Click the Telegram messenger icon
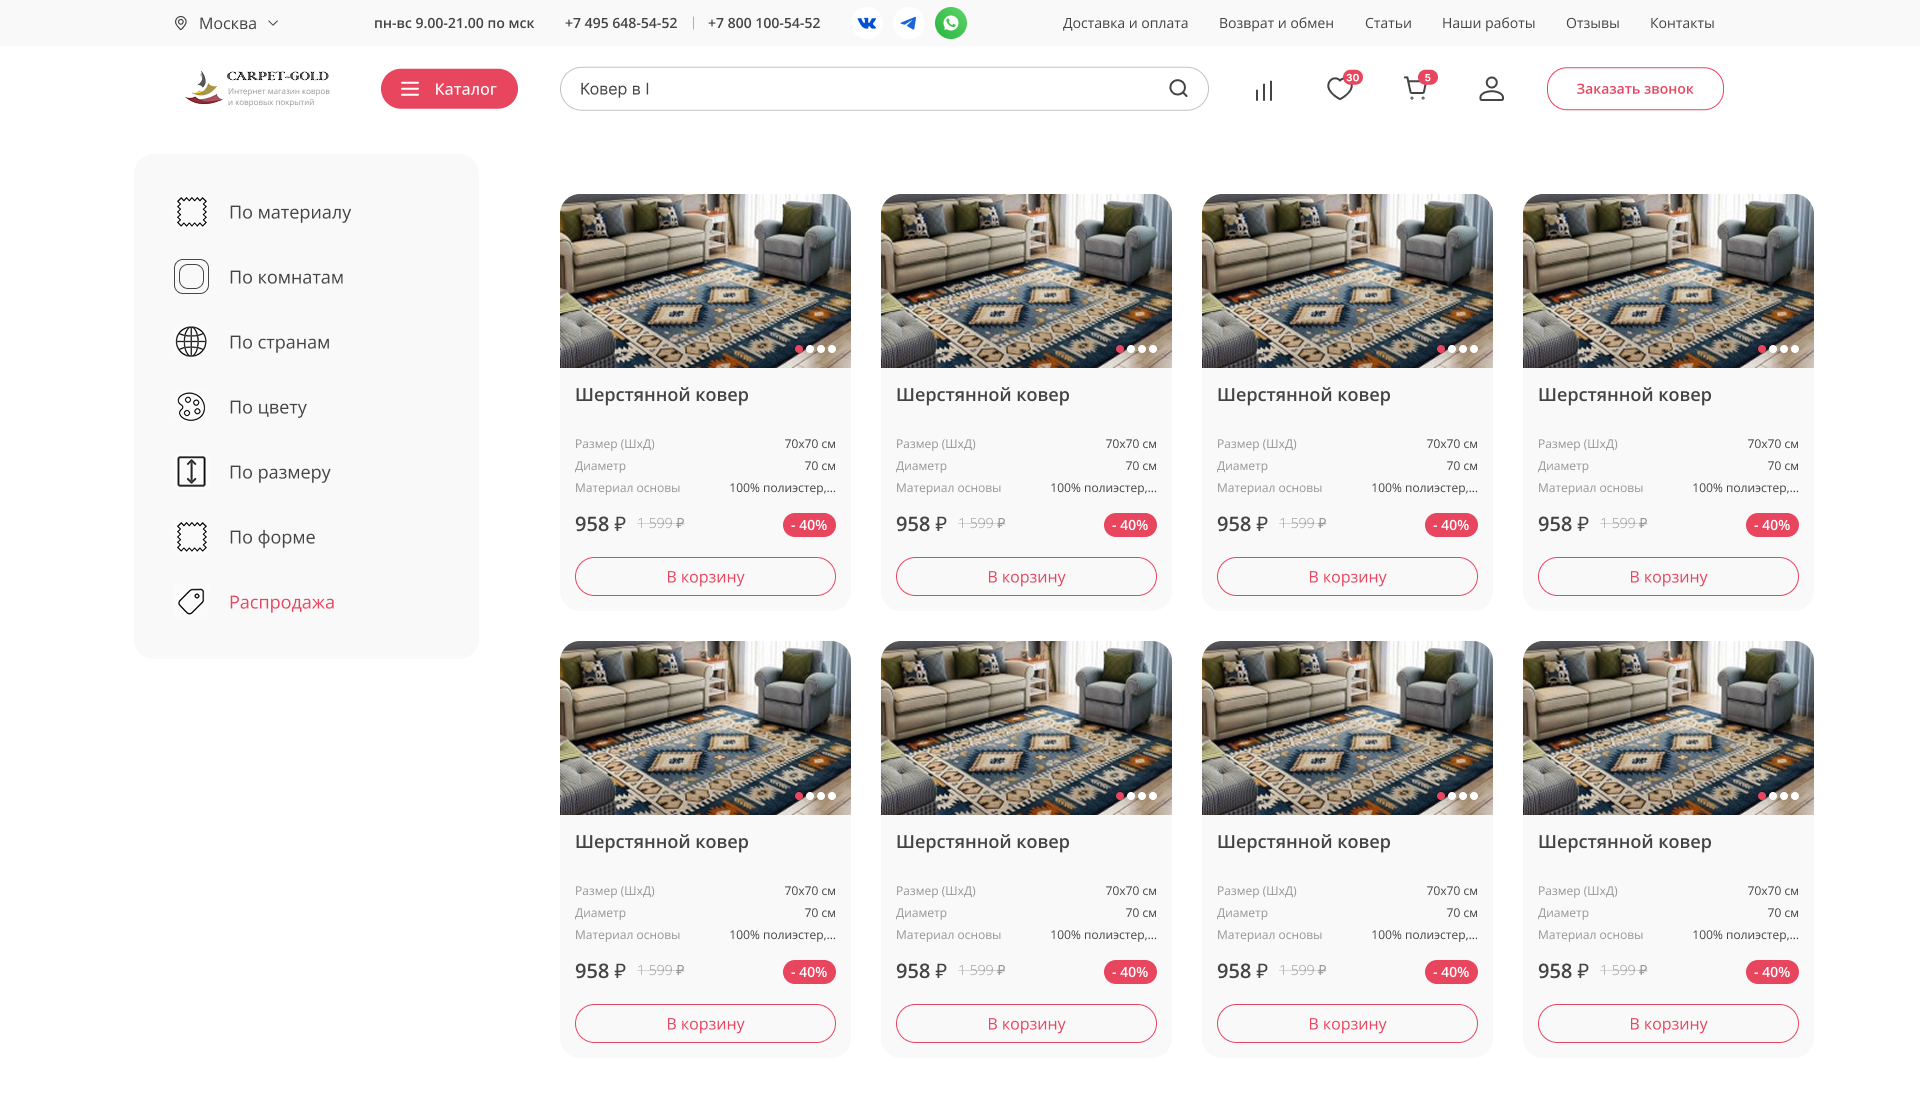This screenshot has height=1118, width=1920. 908,23
